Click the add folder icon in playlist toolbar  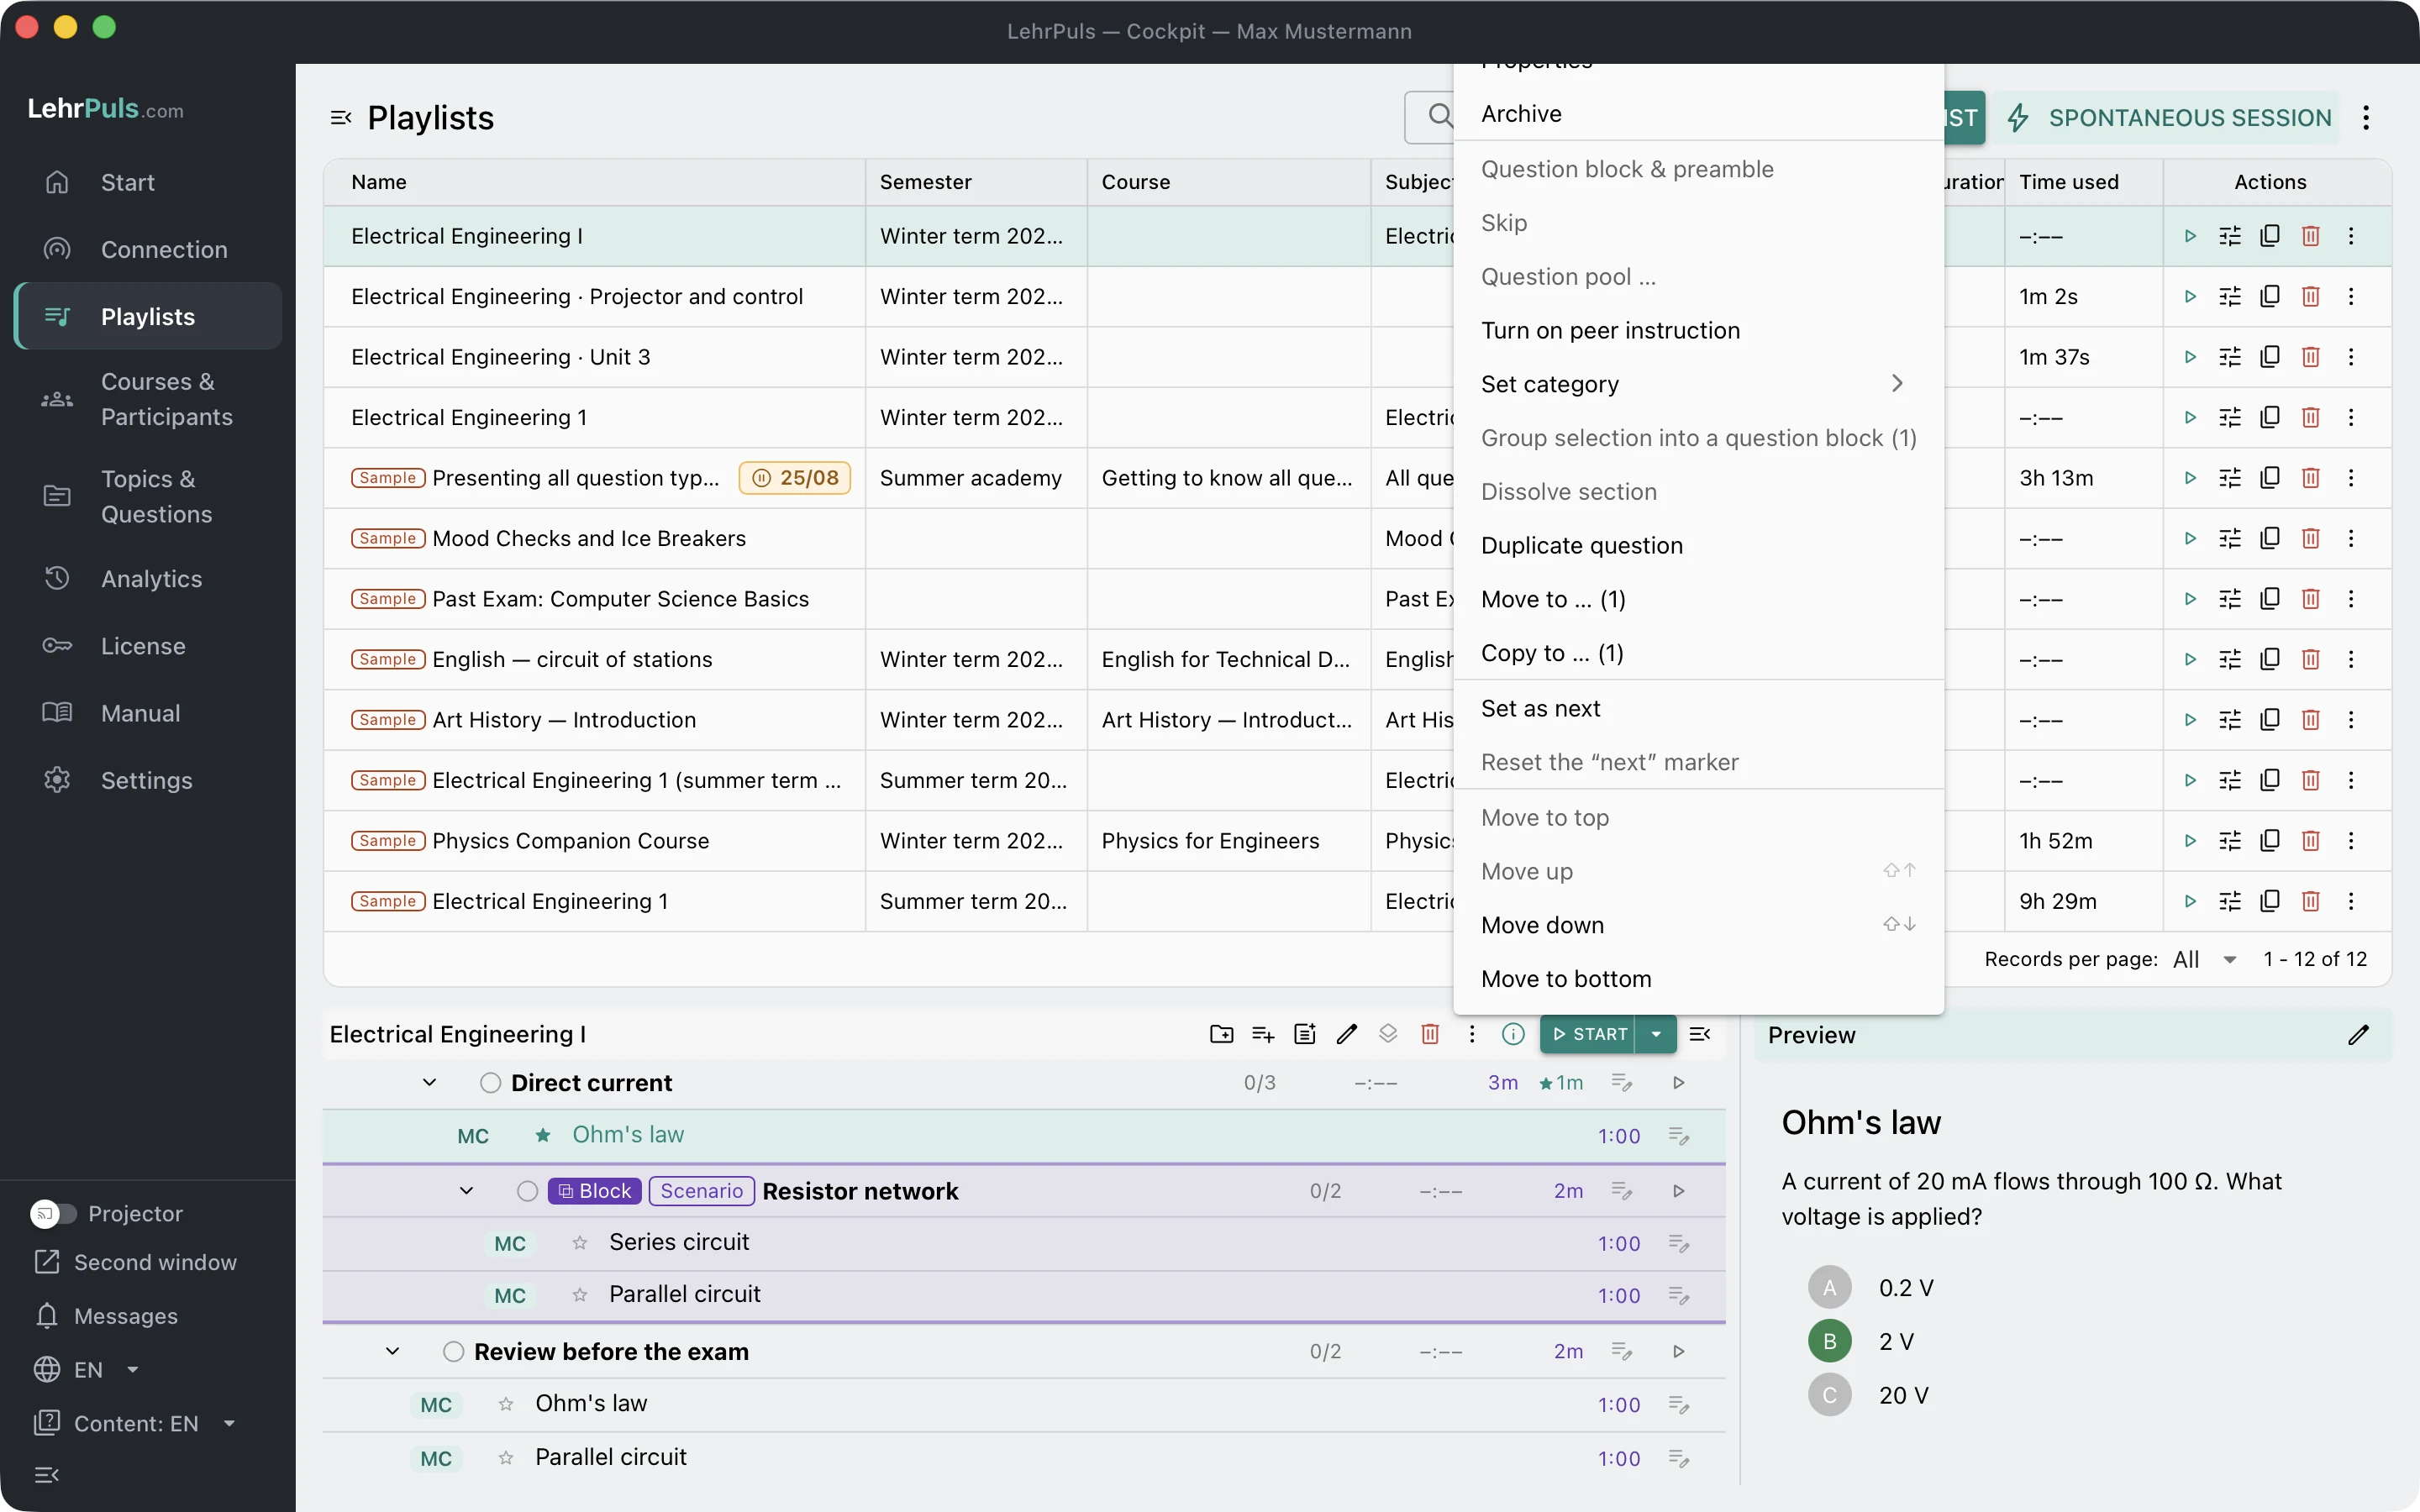[1221, 1034]
